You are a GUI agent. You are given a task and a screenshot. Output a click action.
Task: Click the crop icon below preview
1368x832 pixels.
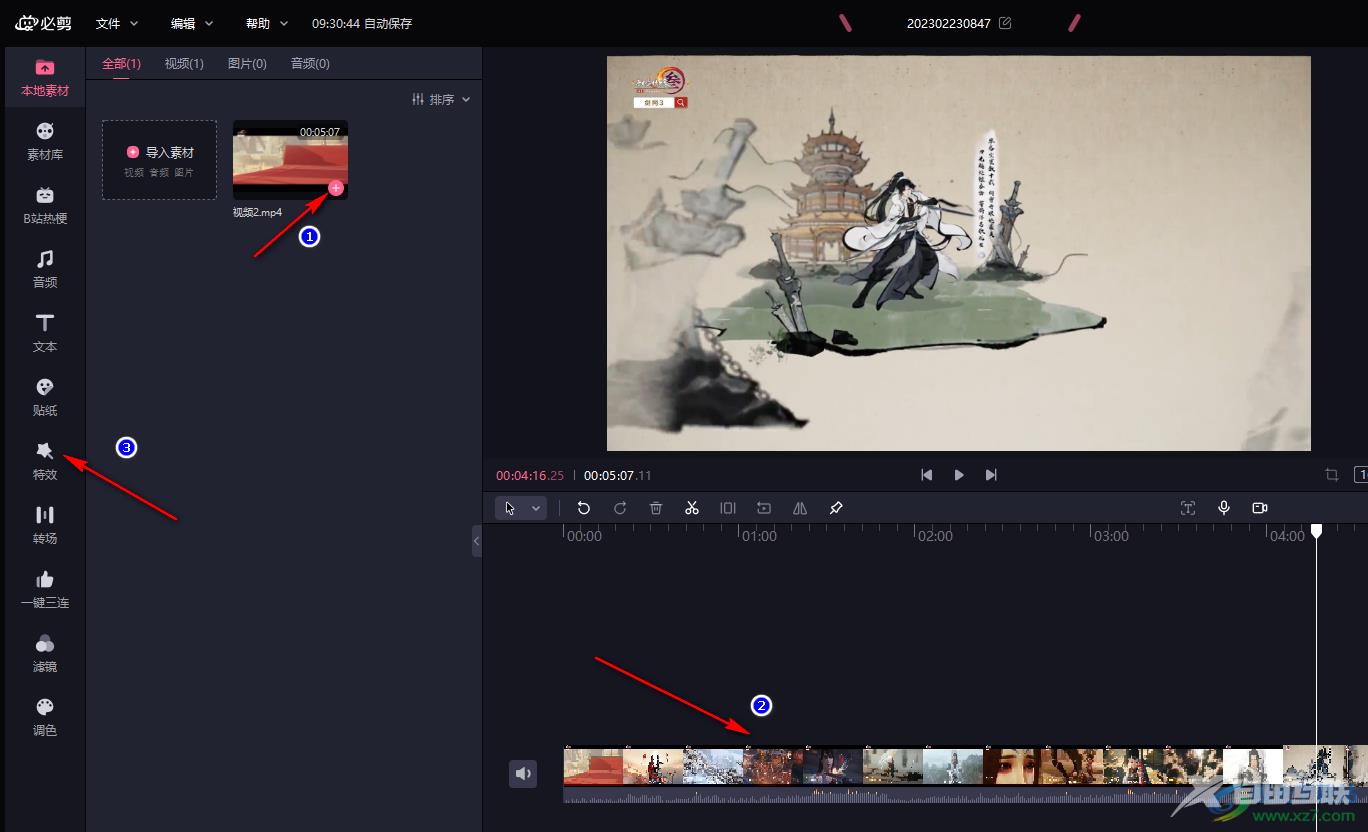1332,475
